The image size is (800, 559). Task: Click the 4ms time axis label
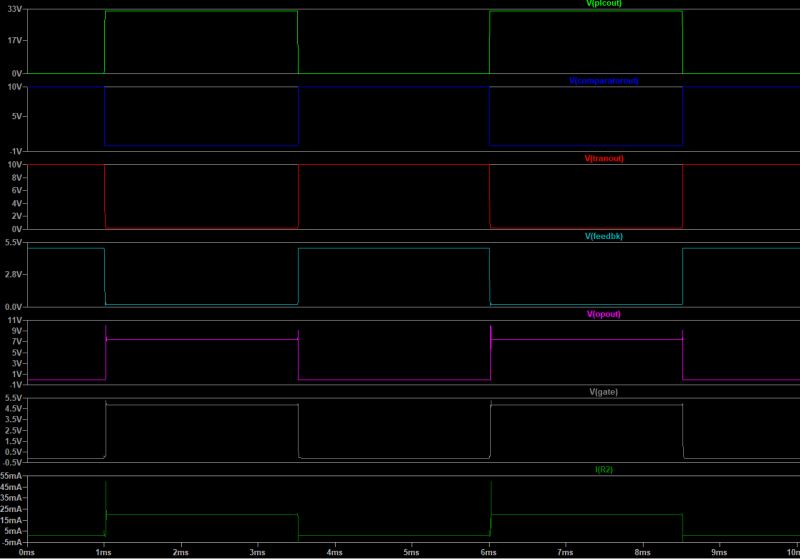tap(335, 552)
